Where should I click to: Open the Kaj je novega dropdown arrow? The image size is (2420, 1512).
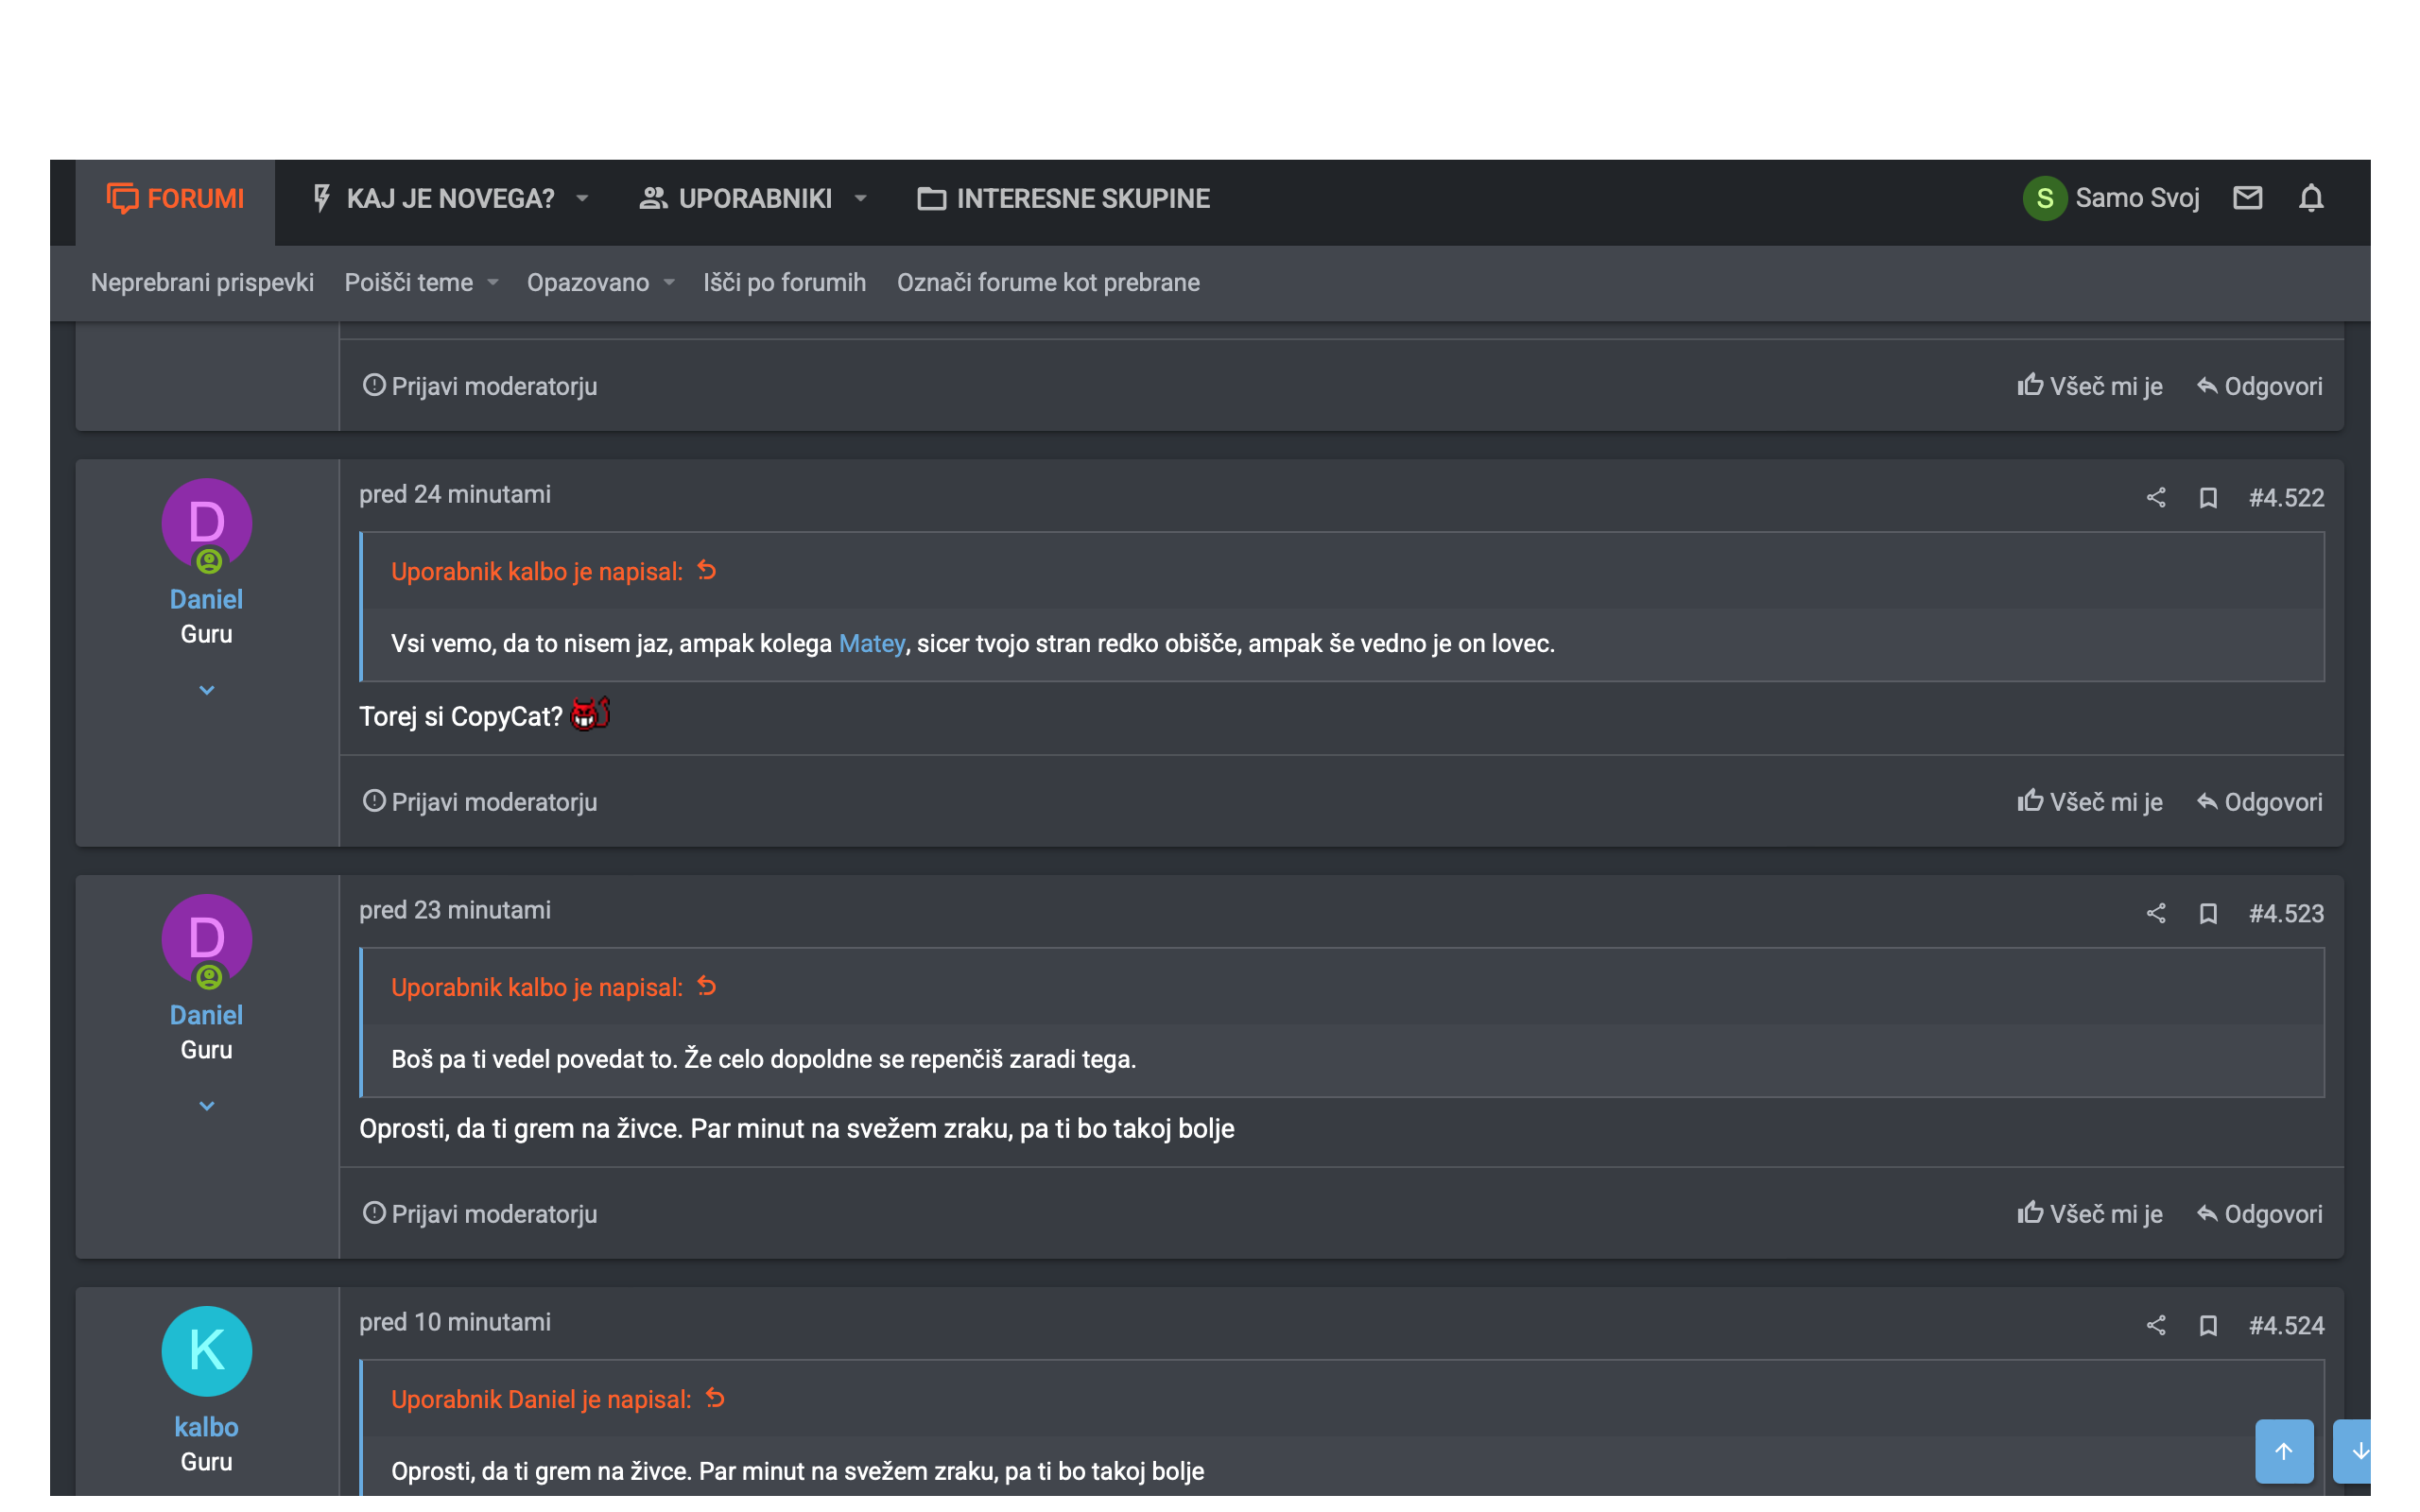582,198
